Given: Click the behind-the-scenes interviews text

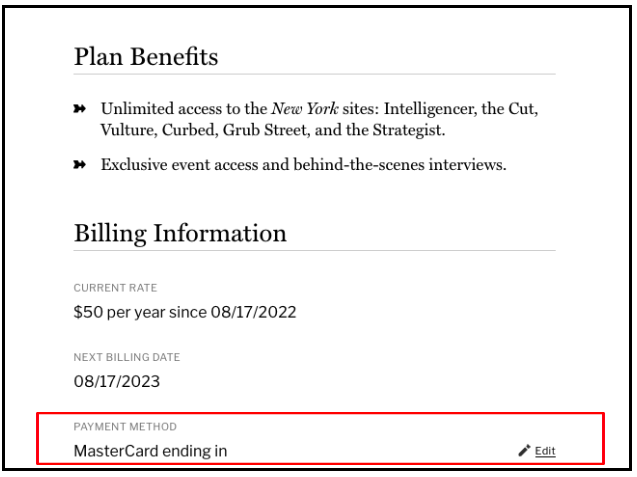Looking at the screenshot, I should point(400,165).
